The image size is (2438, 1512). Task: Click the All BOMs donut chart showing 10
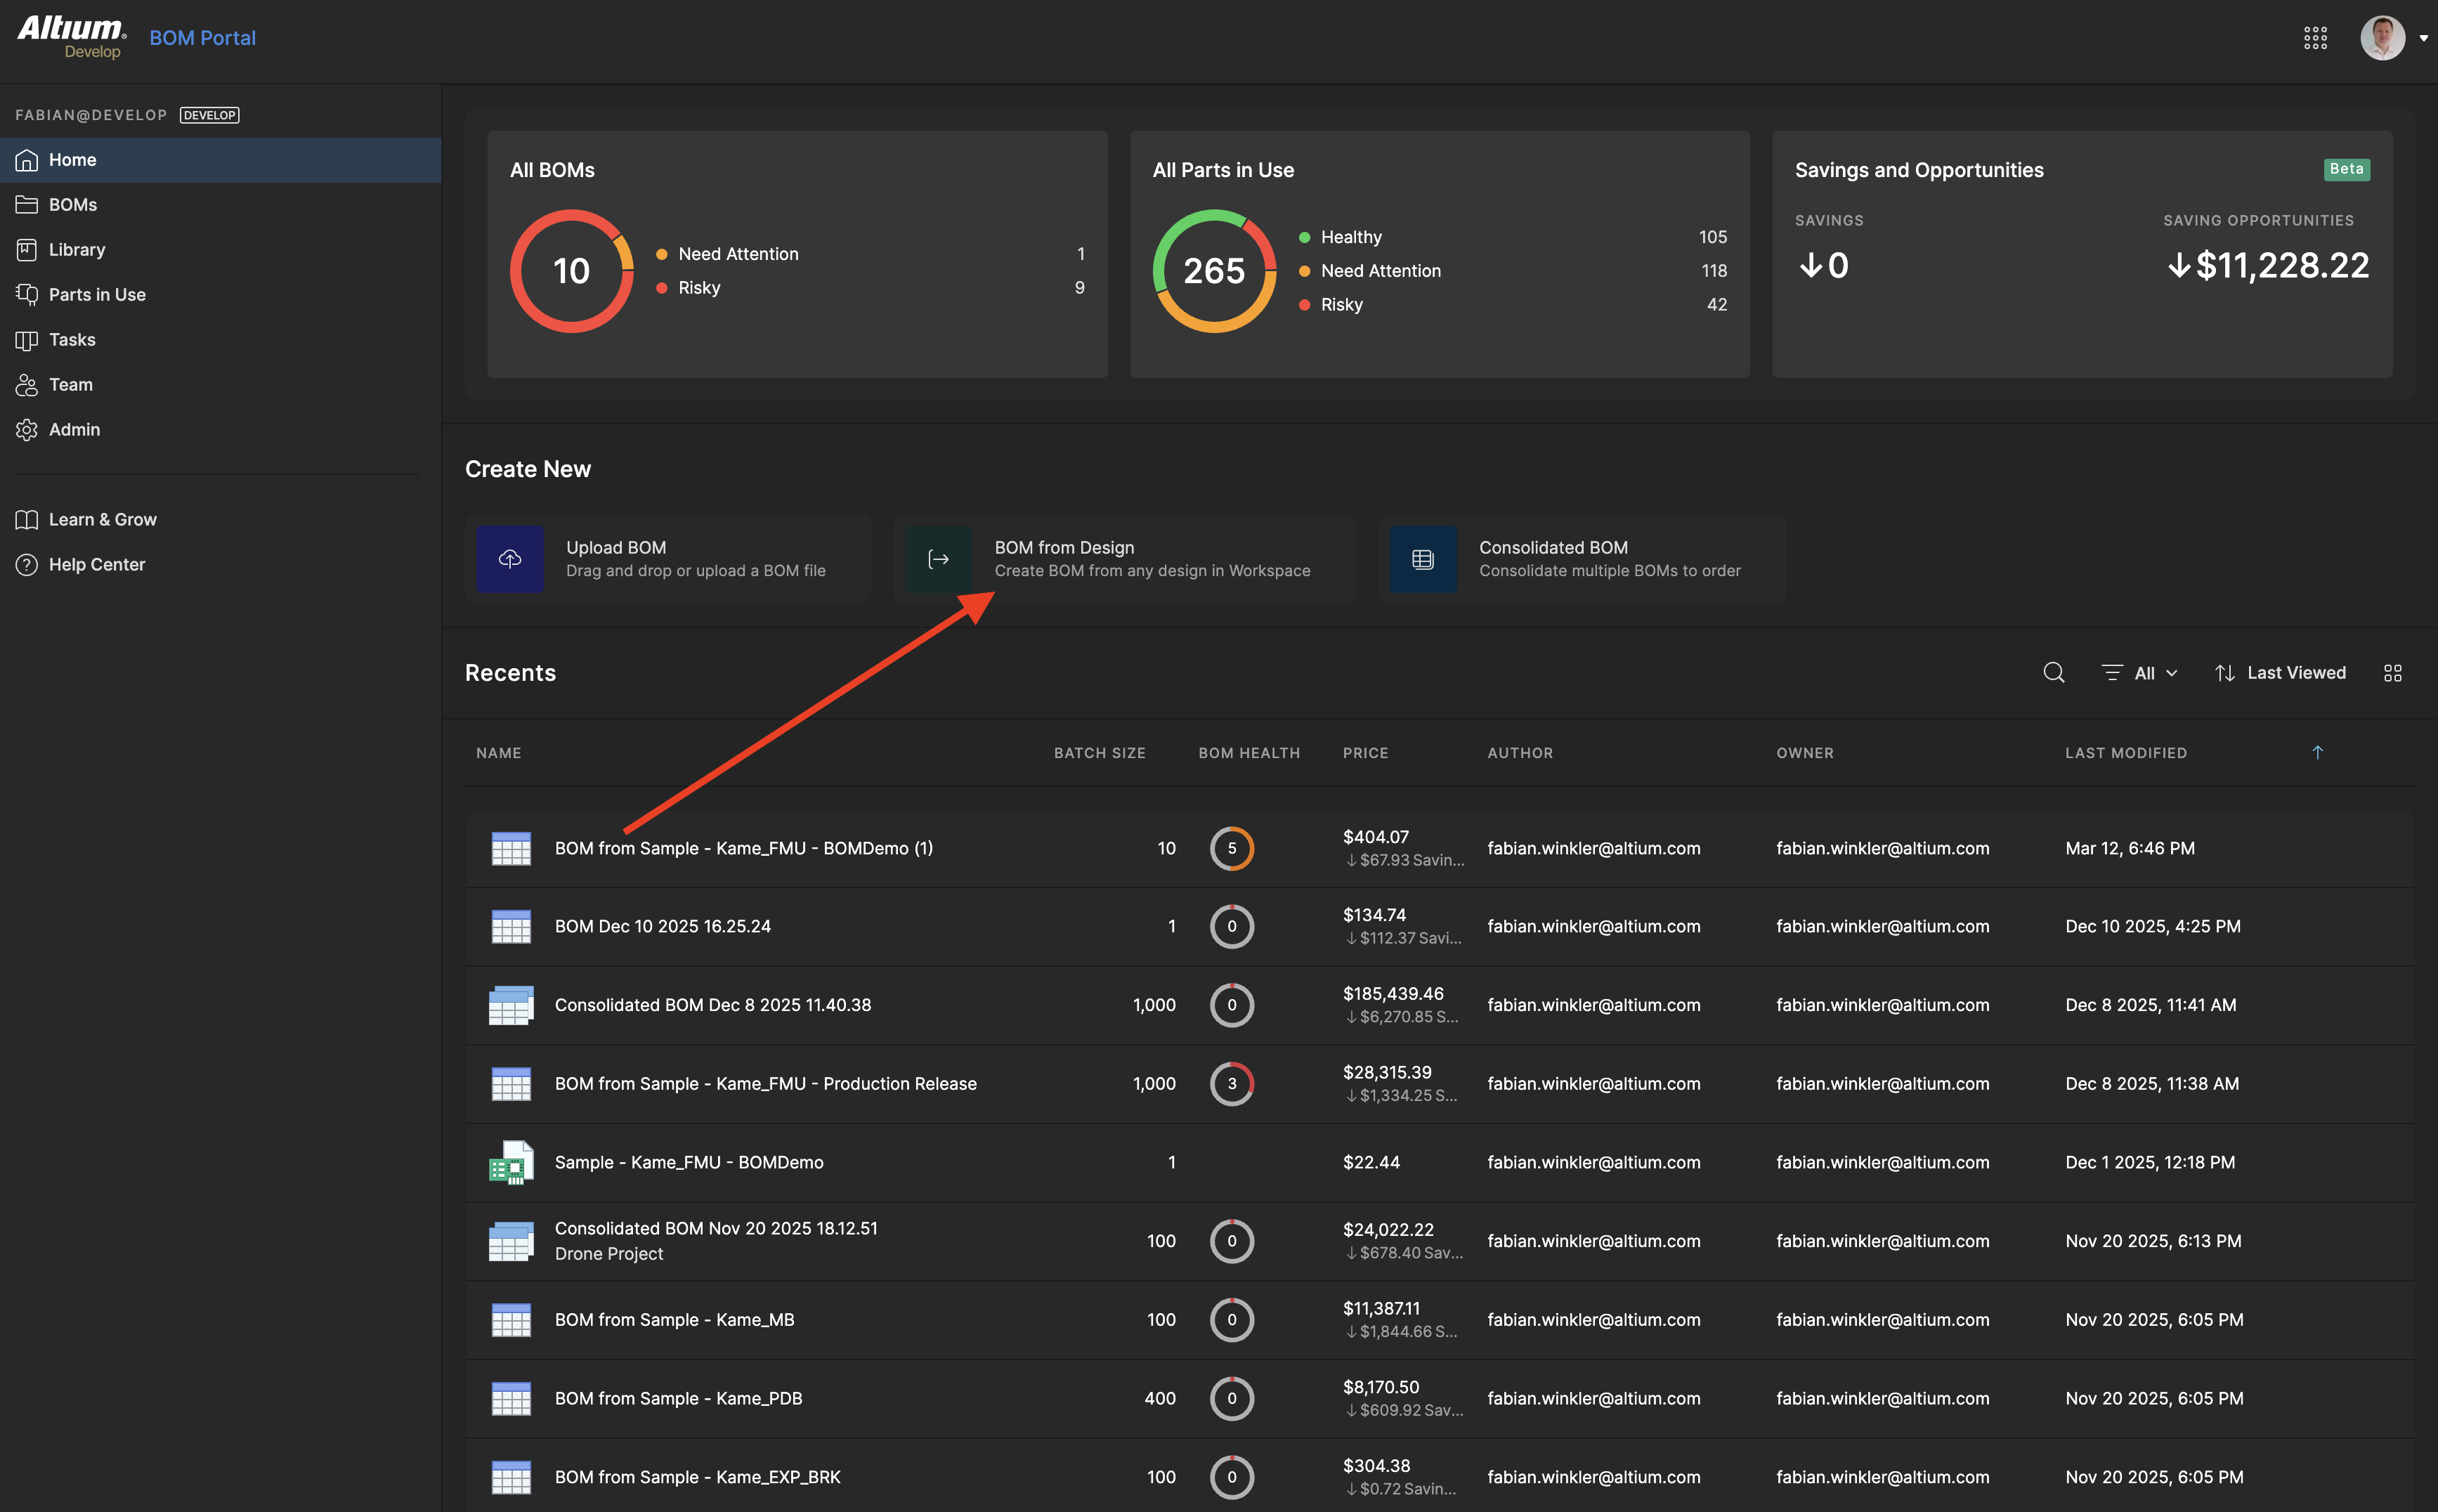click(572, 271)
